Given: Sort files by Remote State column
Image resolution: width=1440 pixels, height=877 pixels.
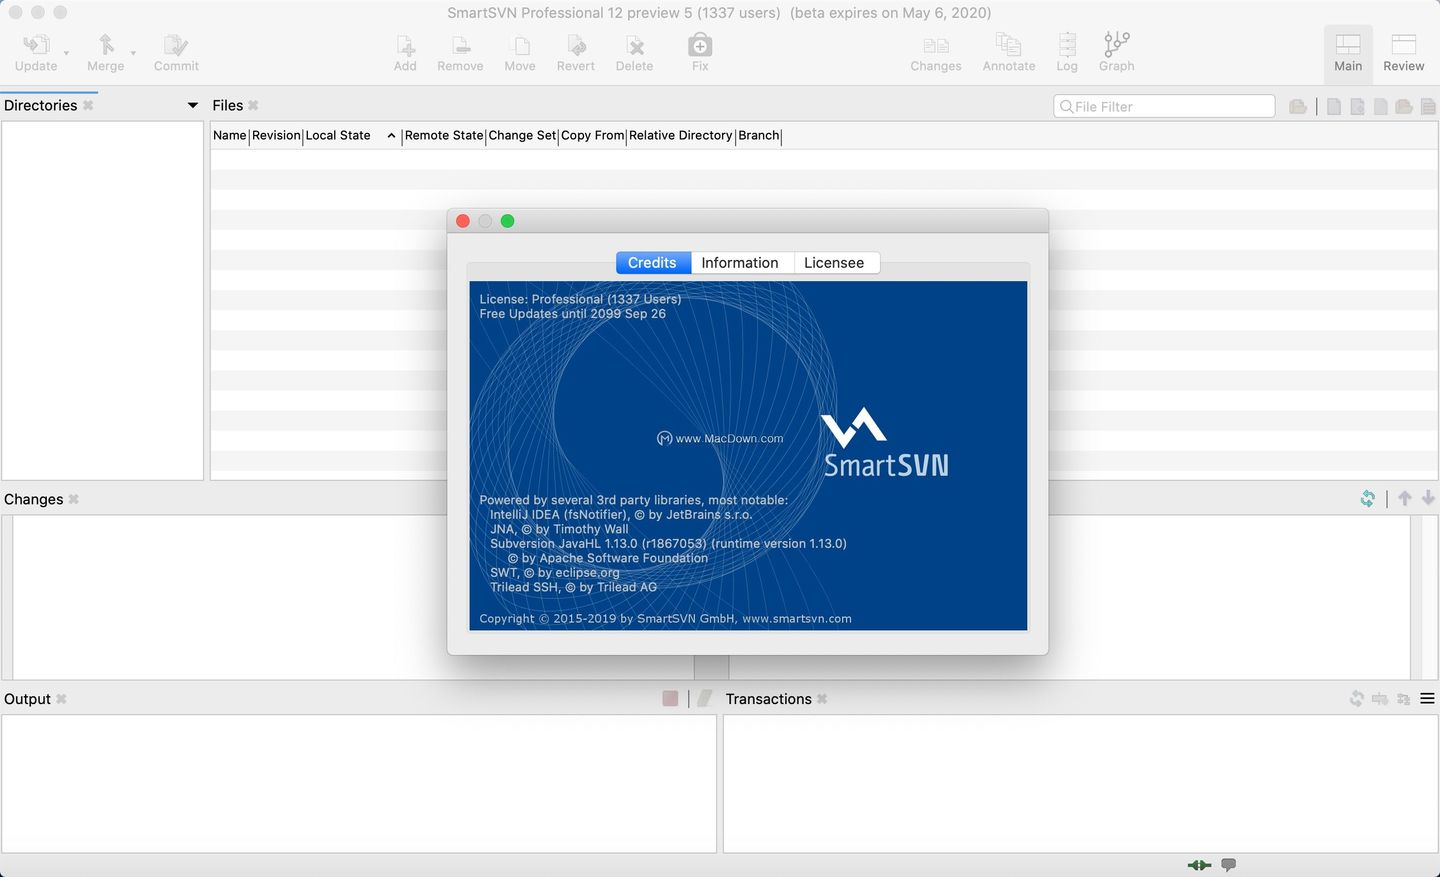Looking at the screenshot, I should [444, 135].
